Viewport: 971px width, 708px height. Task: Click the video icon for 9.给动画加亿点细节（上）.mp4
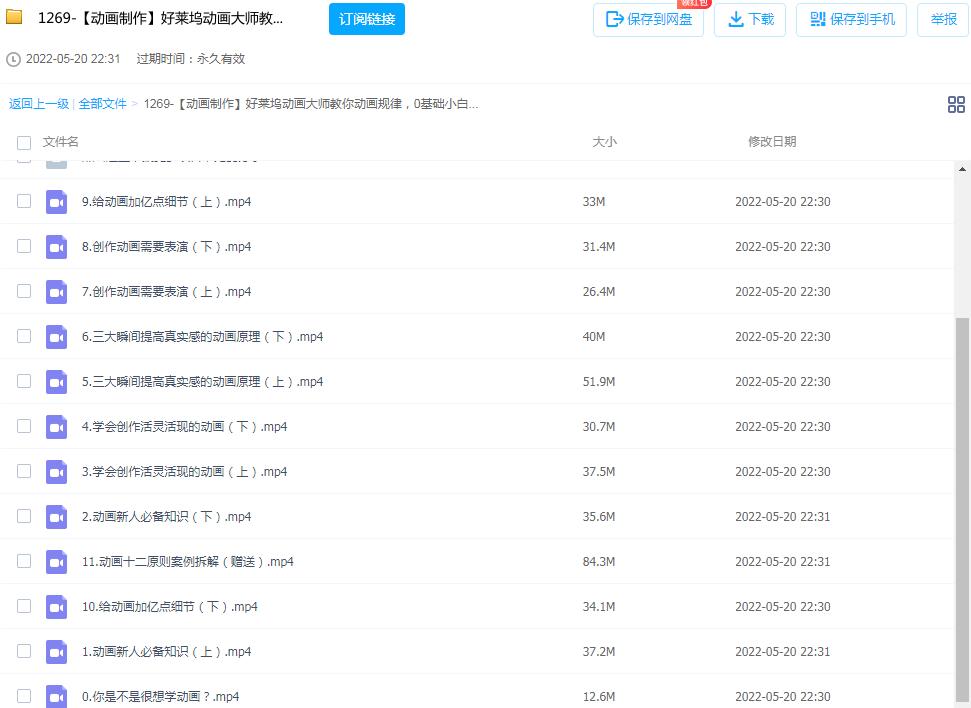(x=56, y=202)
